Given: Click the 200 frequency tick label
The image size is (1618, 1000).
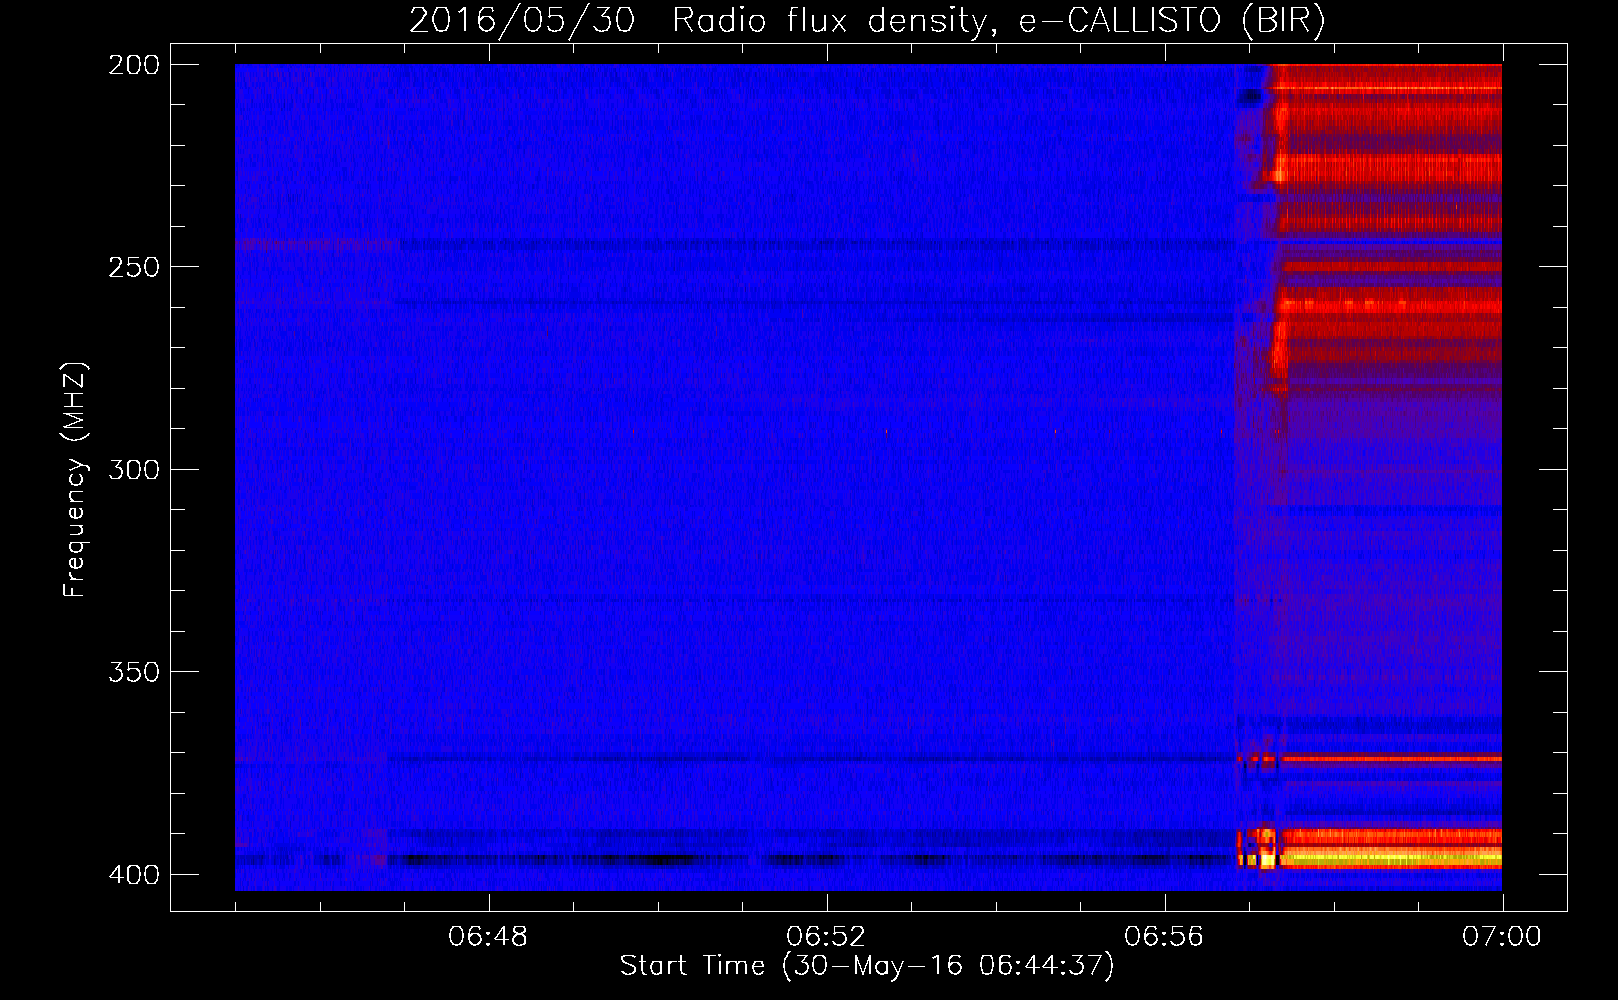Looking at the screenshot, I should [133, 65].
